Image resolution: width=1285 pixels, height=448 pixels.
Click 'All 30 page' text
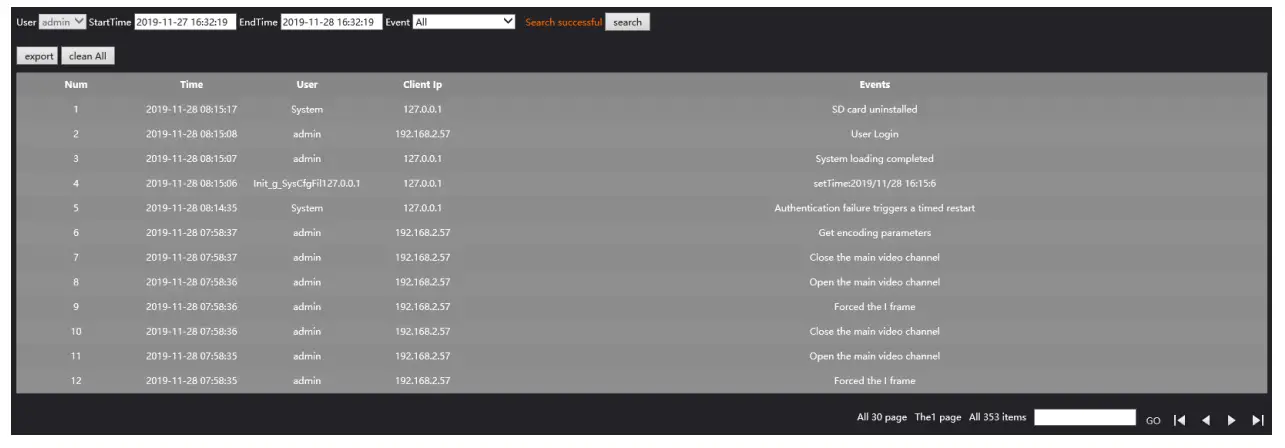[883, 417]
